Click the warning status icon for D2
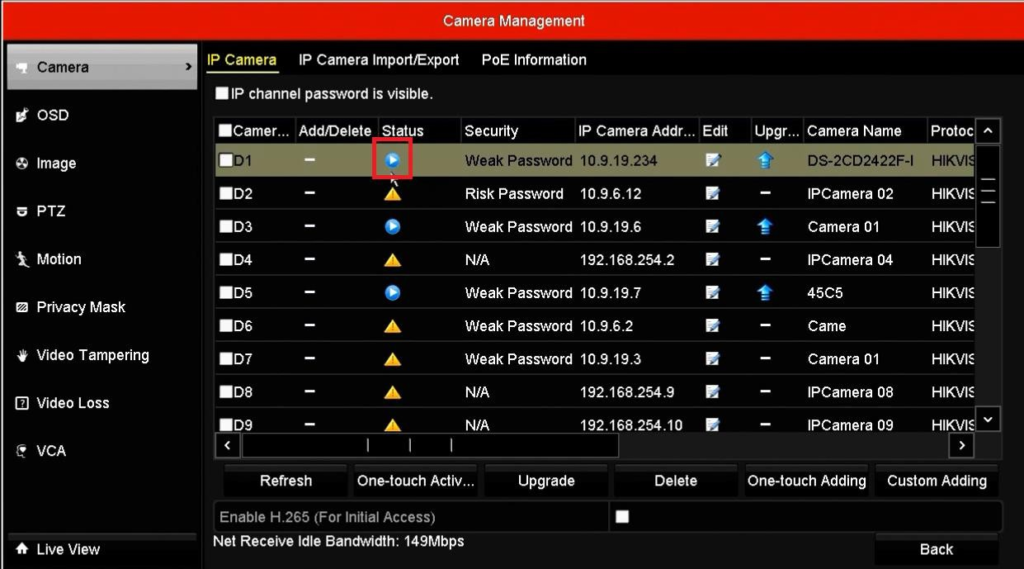 392,194
